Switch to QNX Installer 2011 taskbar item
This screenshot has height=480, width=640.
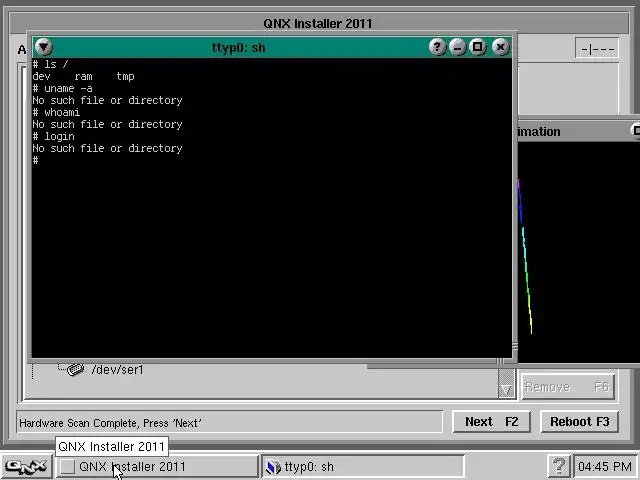click(157, 466)
